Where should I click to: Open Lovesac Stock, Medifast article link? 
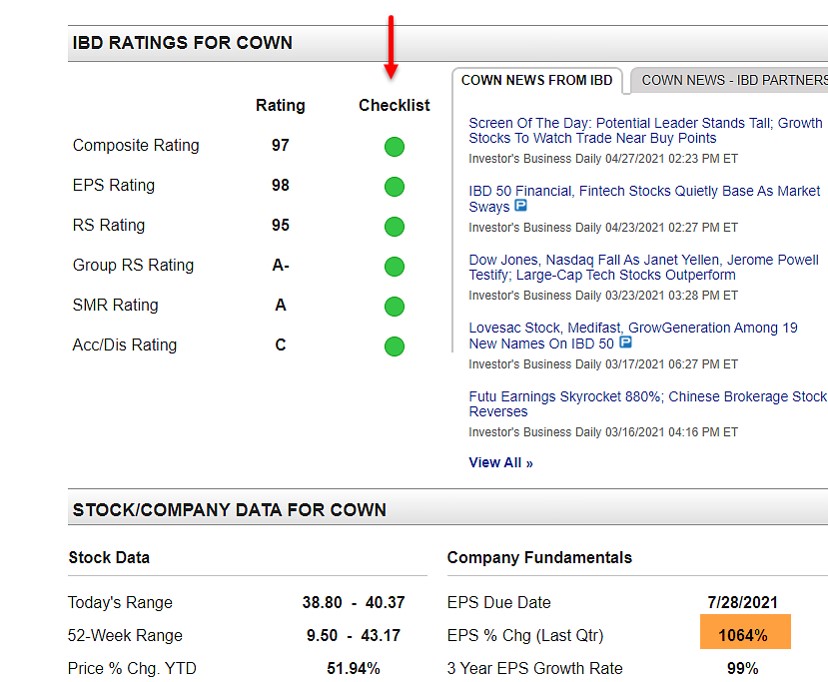click(632, 335)
